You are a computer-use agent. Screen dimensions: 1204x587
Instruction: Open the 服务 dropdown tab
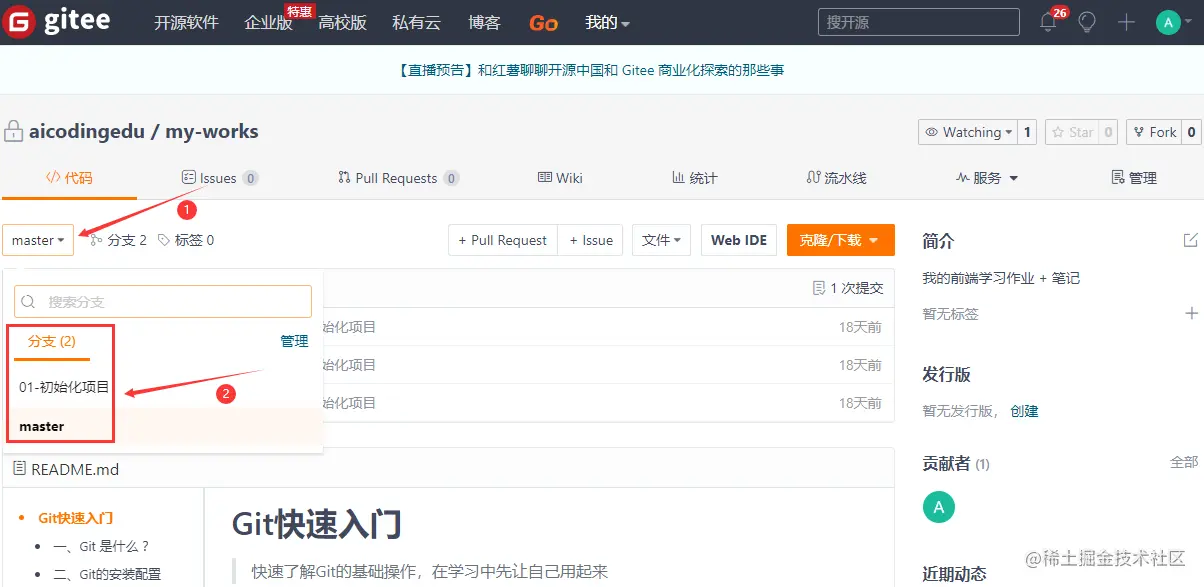[x=987, y=178]
